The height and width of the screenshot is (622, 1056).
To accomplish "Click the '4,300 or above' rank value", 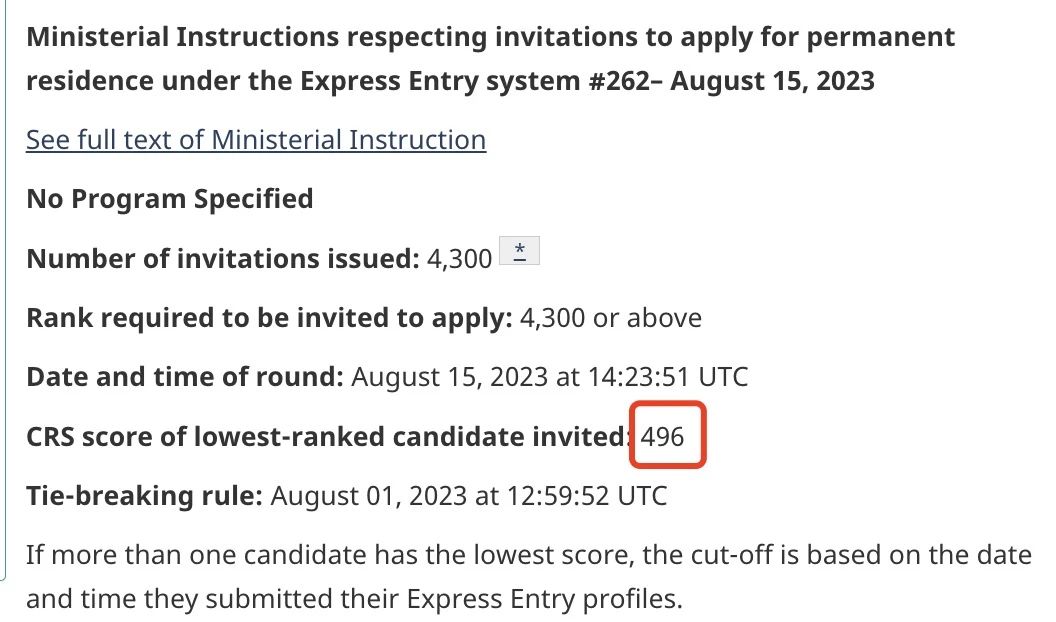I will [x=611, y=318].
